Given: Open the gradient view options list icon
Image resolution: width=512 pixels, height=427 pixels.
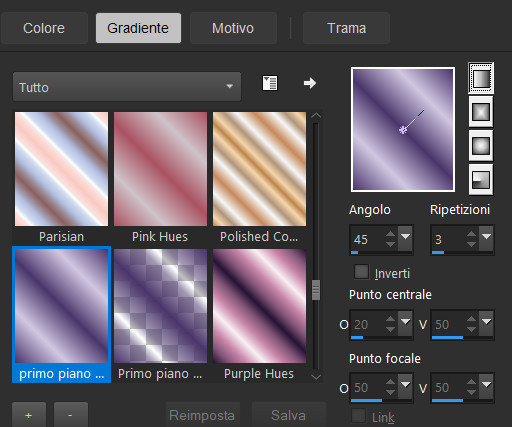Looking at the screenshot, I should coord(270,83).
